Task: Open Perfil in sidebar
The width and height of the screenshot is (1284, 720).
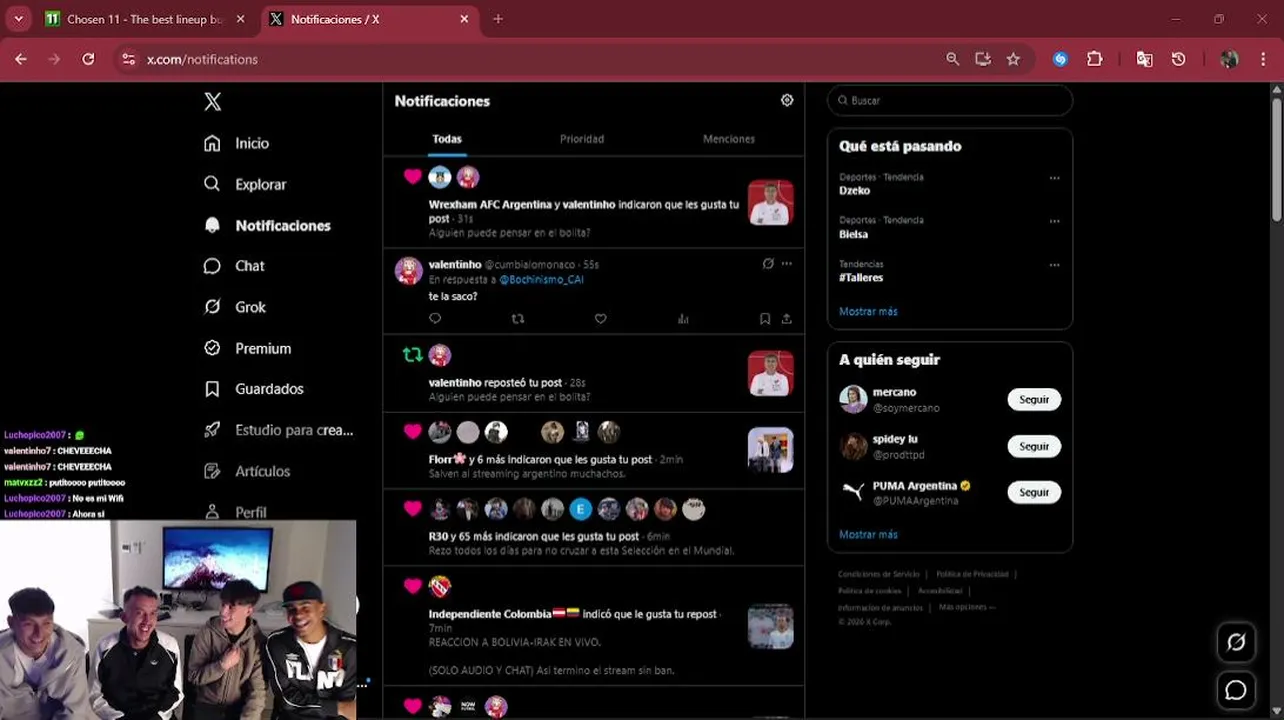Action: pyautogui.click(x=236, y=511)
